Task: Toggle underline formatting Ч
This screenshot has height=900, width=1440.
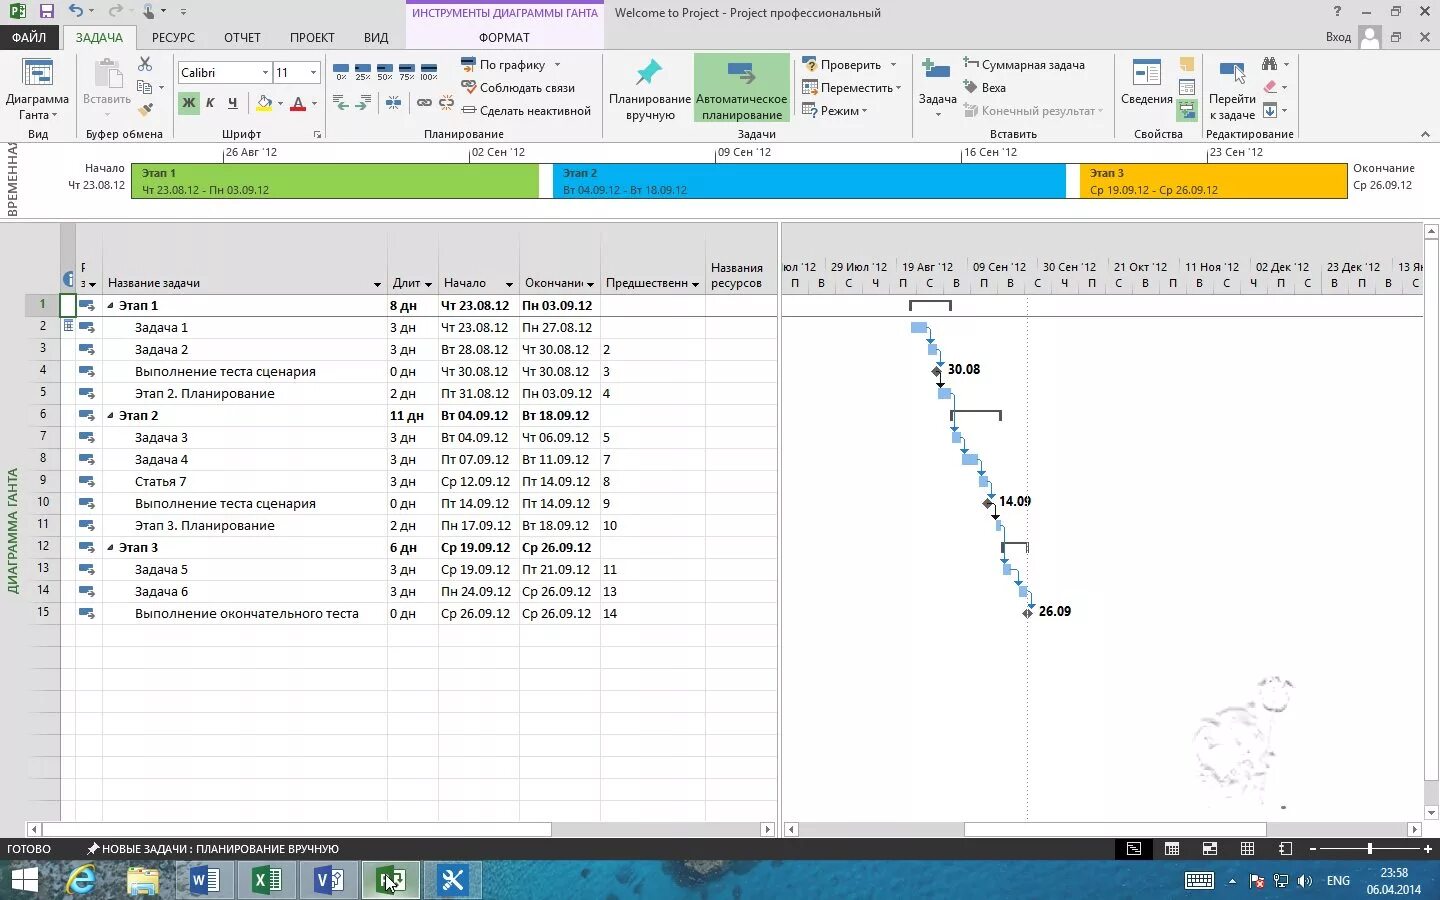Action: [232, 102]
